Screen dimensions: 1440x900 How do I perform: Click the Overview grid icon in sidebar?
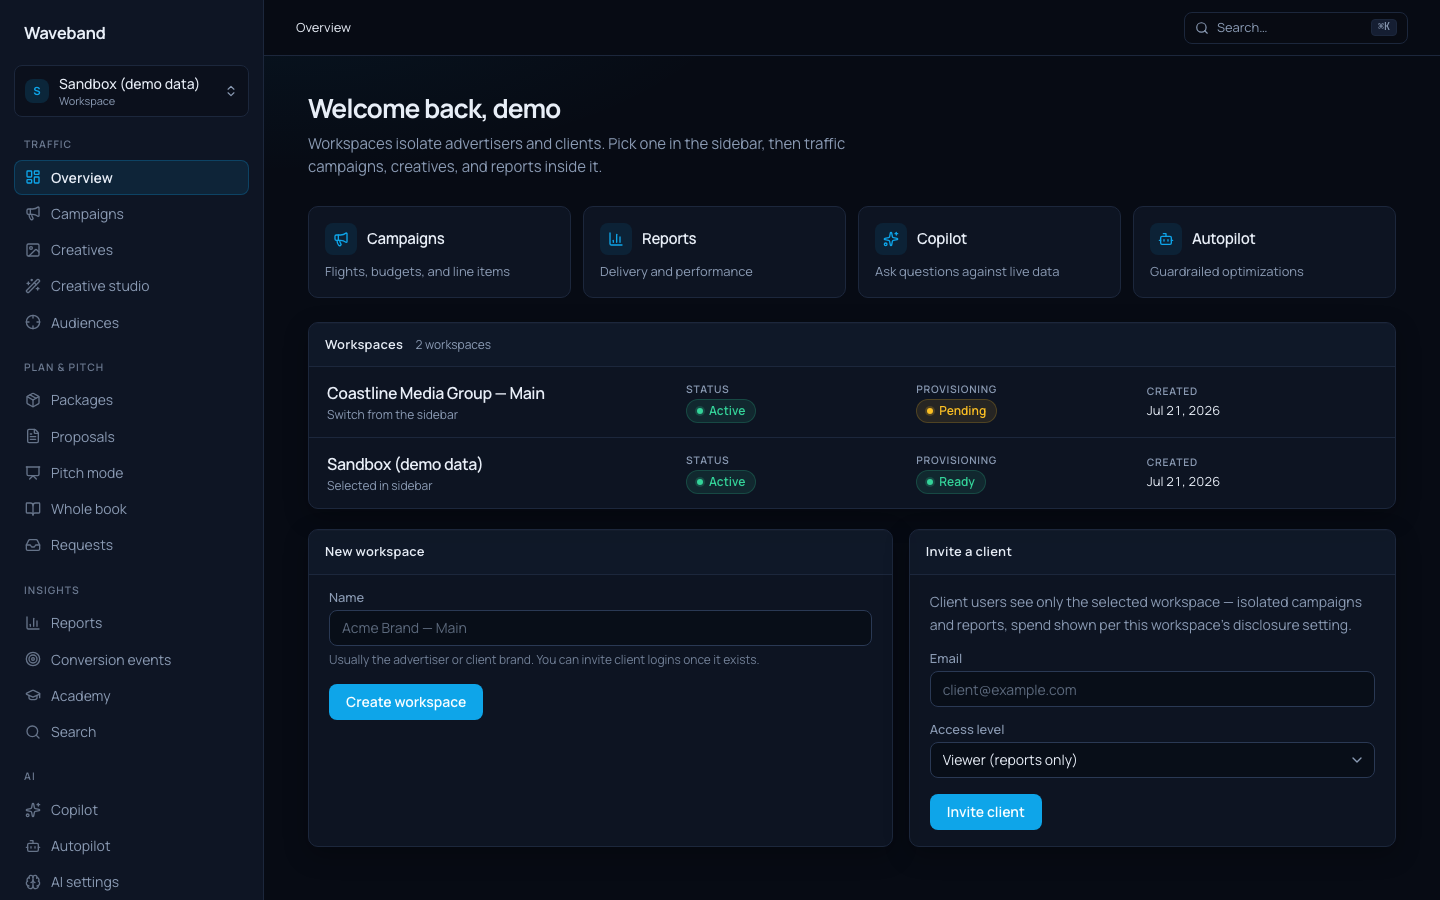click(33, 177)
